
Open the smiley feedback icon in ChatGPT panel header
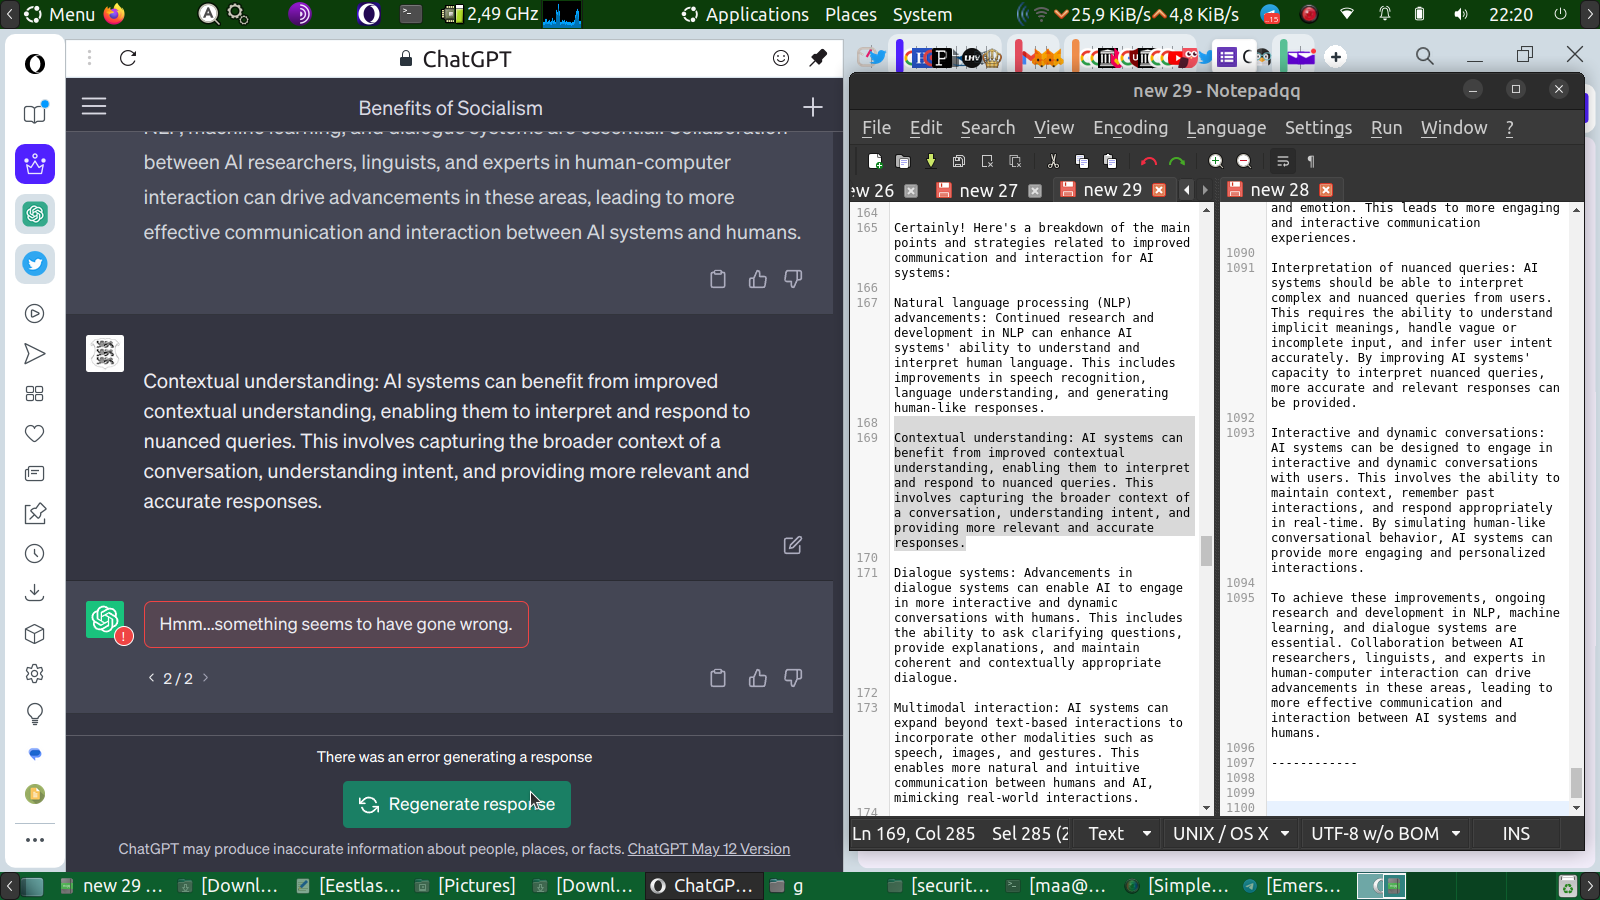[x=781, y=58]
